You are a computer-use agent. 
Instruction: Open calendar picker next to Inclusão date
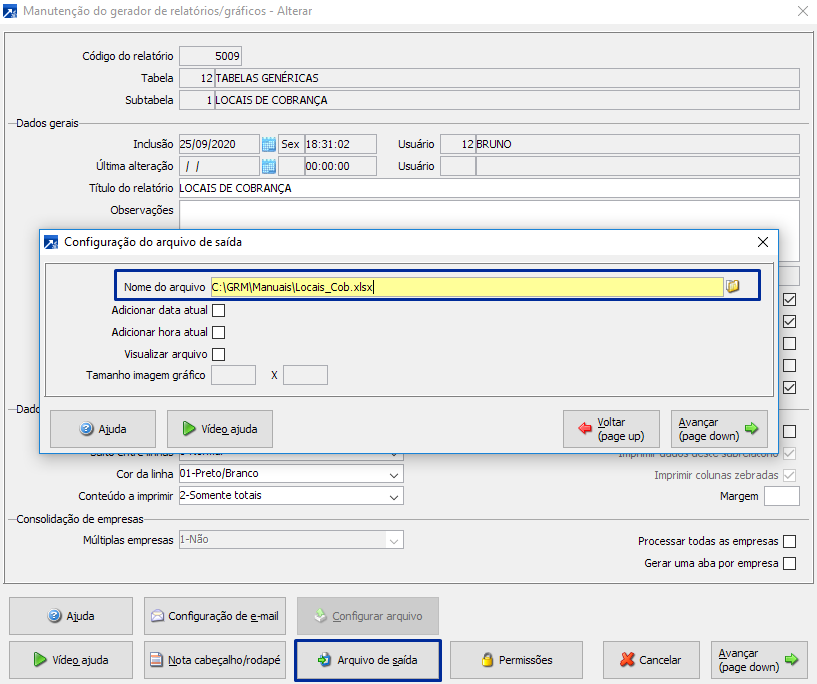[268, 144]
